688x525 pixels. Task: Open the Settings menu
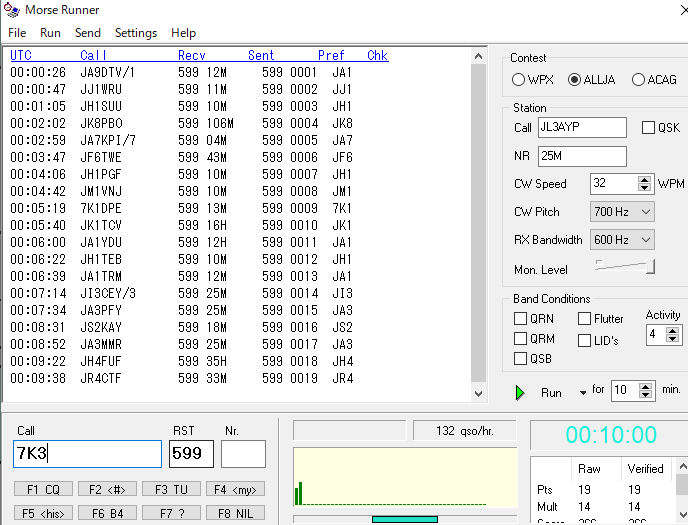[x=136, y=33]
